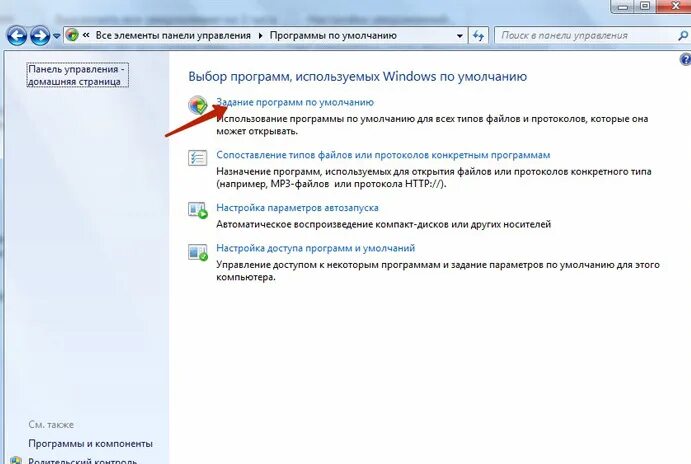Click breadcrumb 'Программы по умолчанию'
This screenshot has width=691, height=464.
[333, 35]
